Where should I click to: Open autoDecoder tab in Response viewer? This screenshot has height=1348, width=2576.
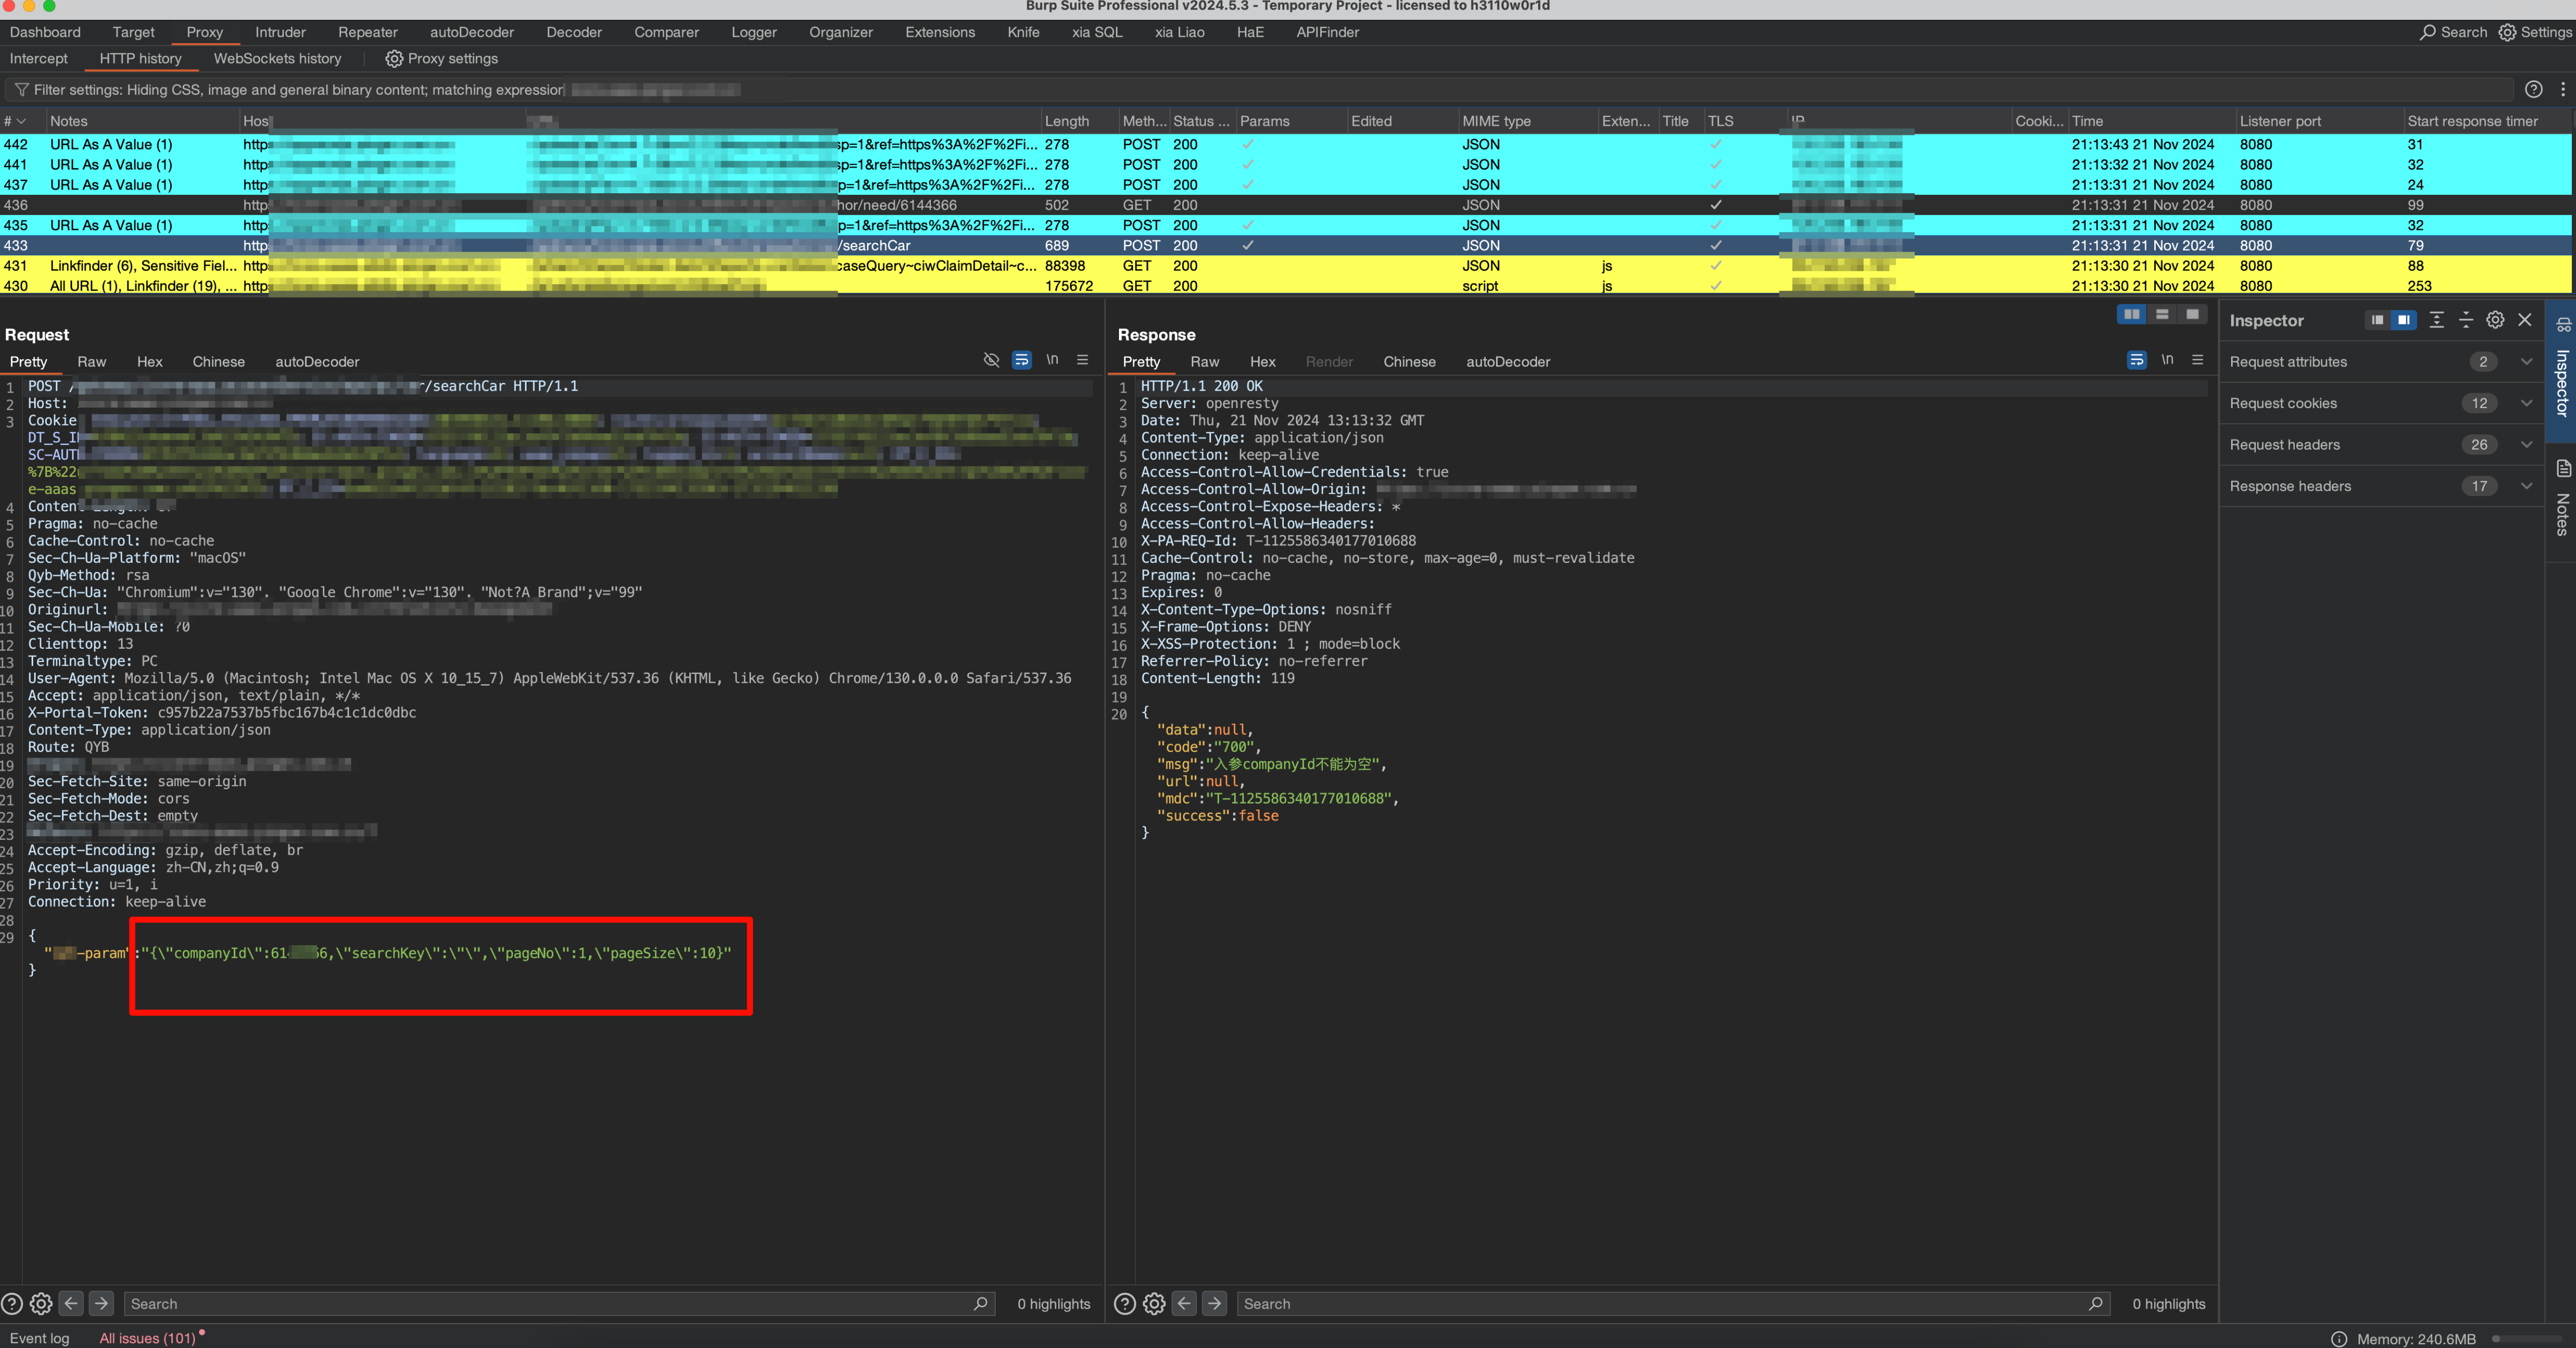coord(1508,362)
